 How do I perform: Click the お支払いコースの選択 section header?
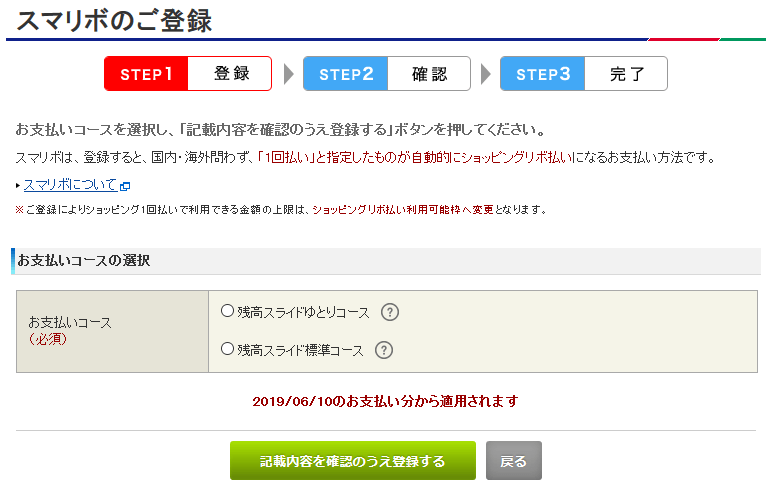coord(386,261)
